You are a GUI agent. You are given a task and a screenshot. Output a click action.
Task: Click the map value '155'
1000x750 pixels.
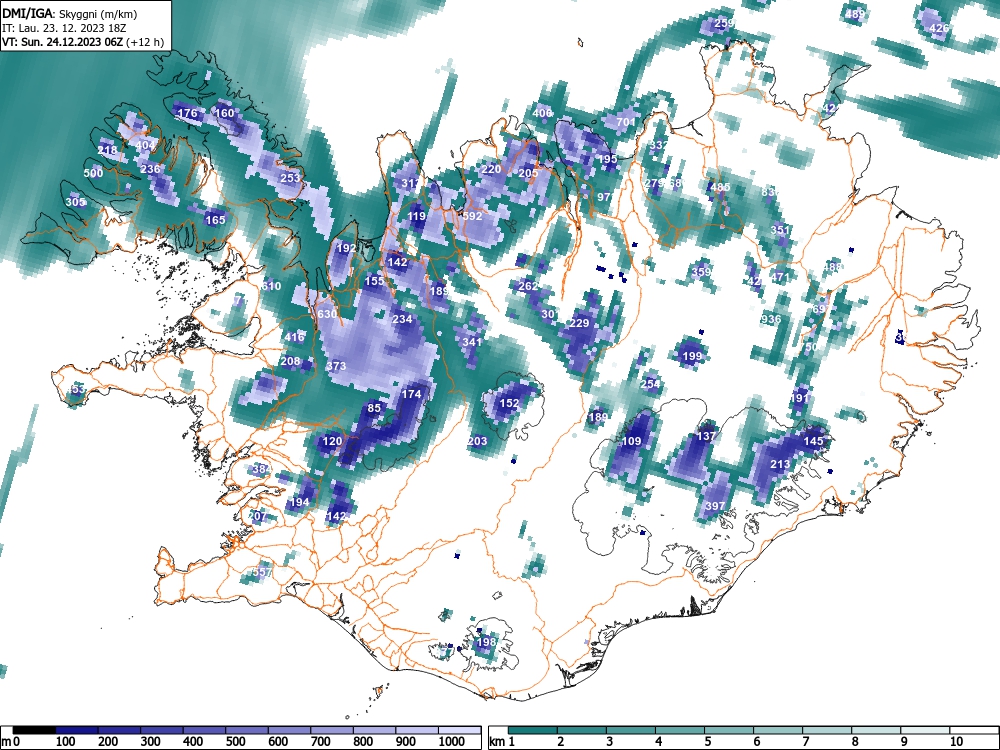pos(374,281)
